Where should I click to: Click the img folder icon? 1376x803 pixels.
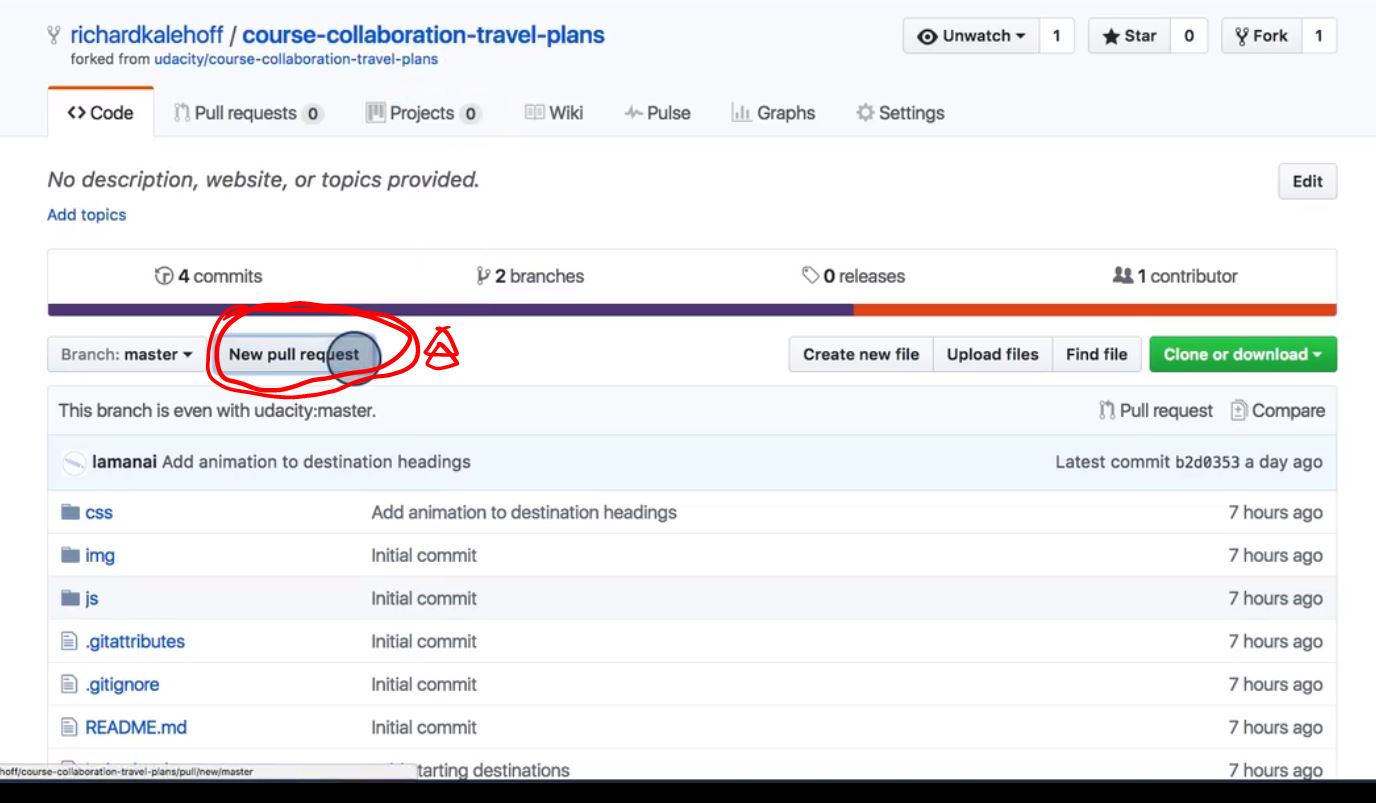(70, 555)
